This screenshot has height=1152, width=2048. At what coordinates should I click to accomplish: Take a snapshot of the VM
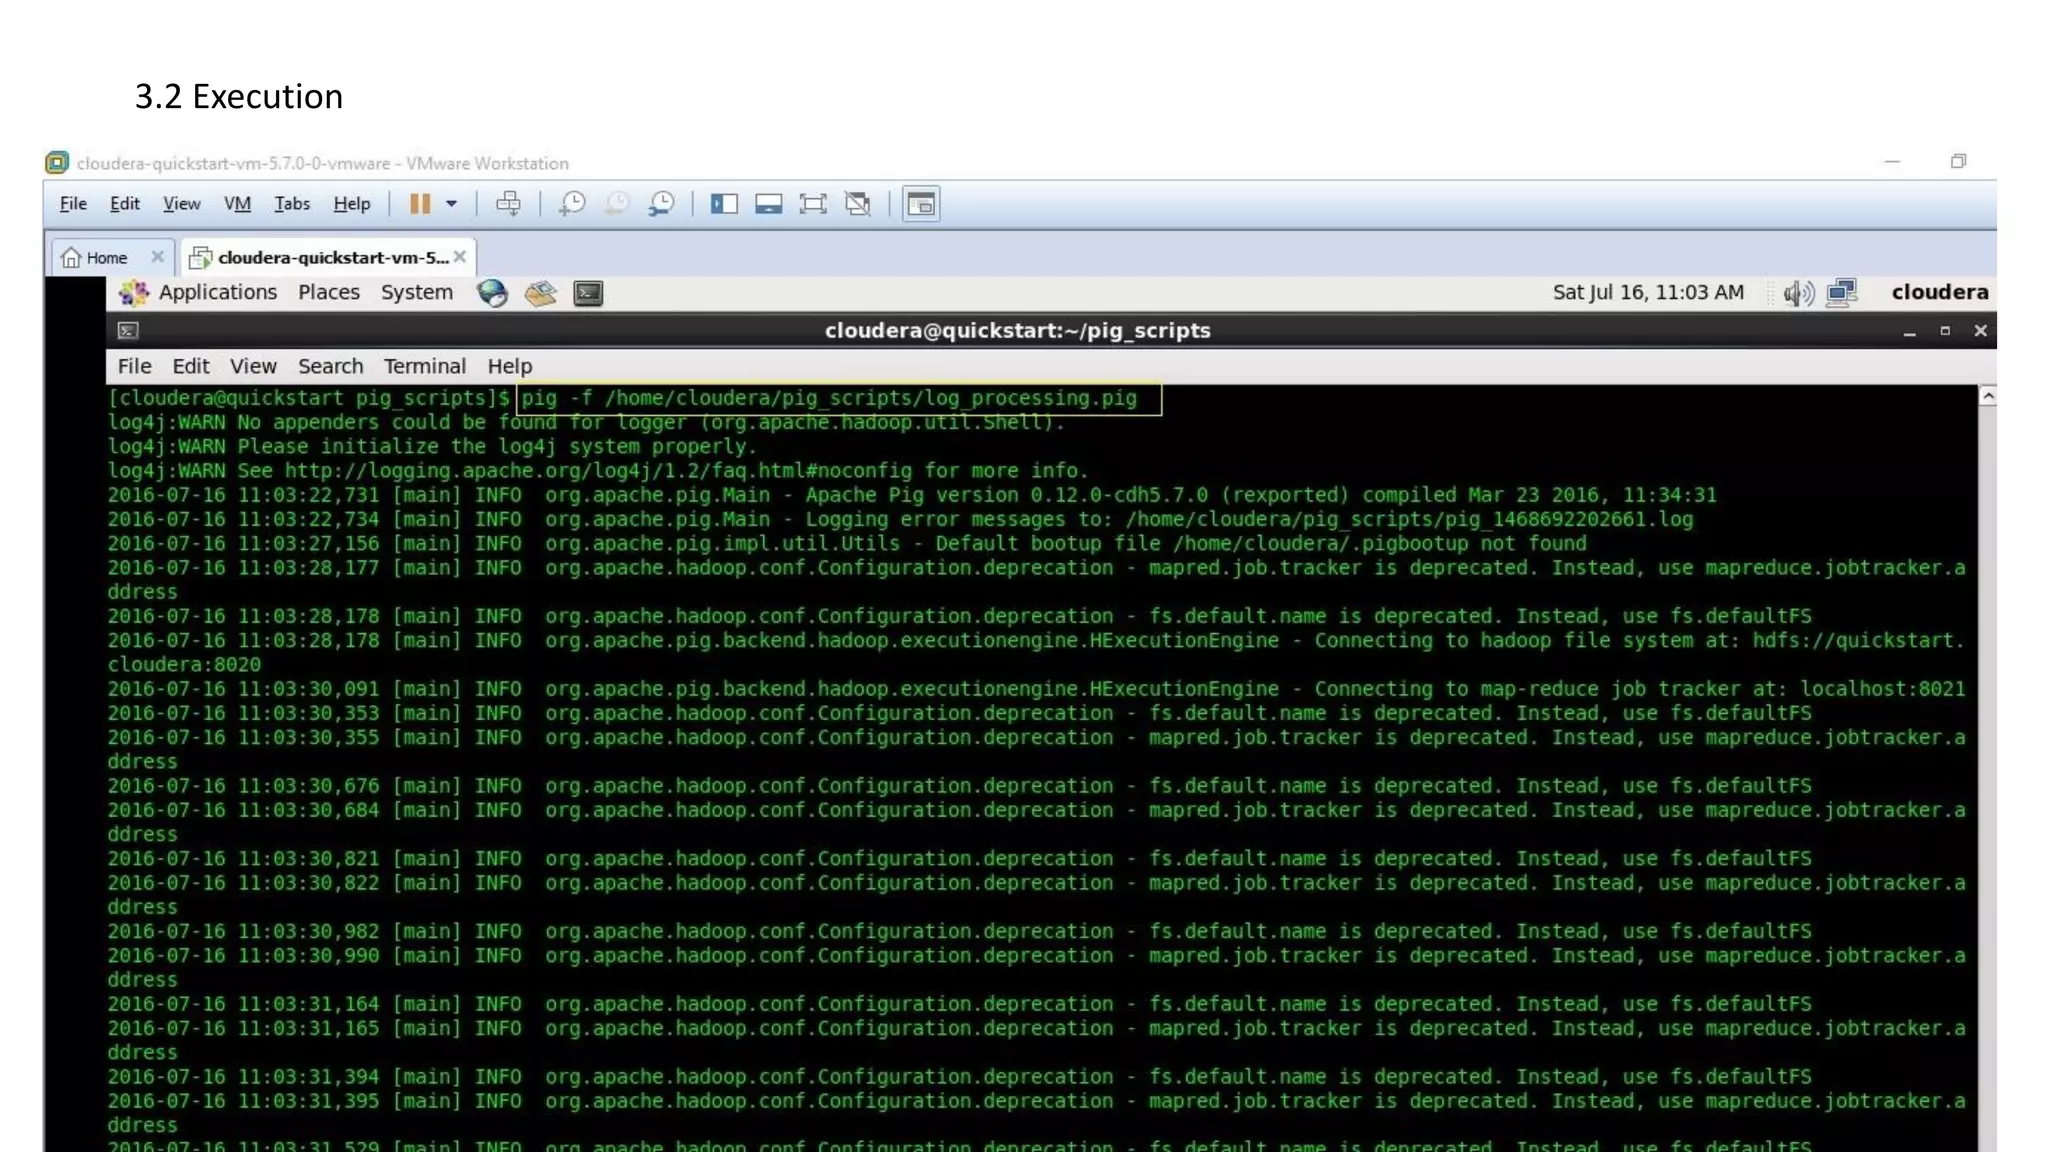tap(572, 204)
